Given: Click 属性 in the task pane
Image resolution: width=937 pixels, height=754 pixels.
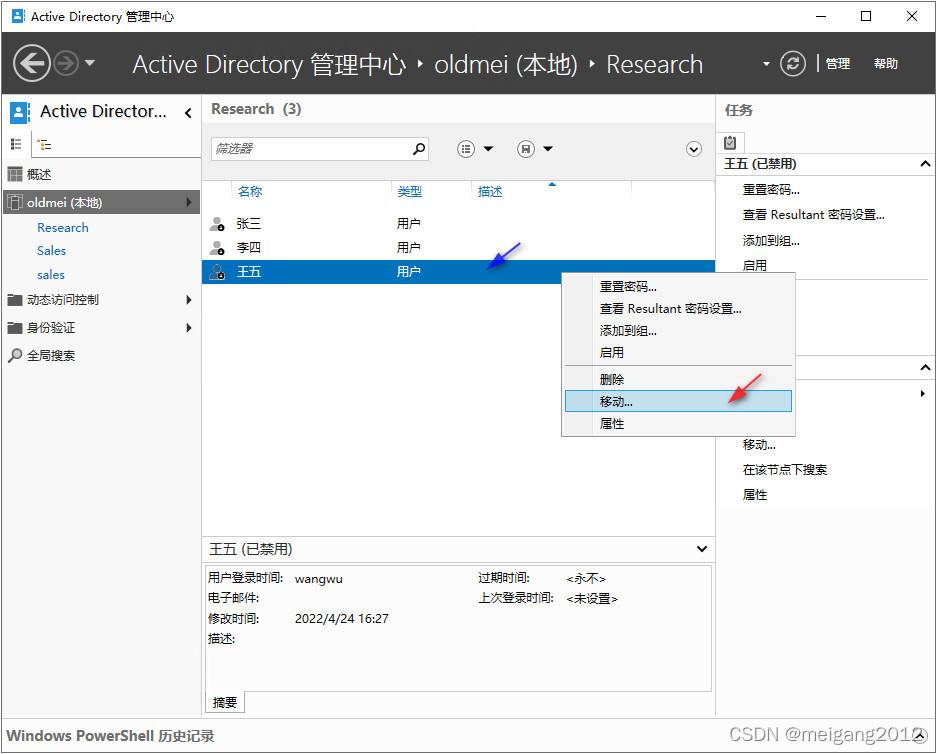Looking at the screenshot, I should [x=755, y=495].
